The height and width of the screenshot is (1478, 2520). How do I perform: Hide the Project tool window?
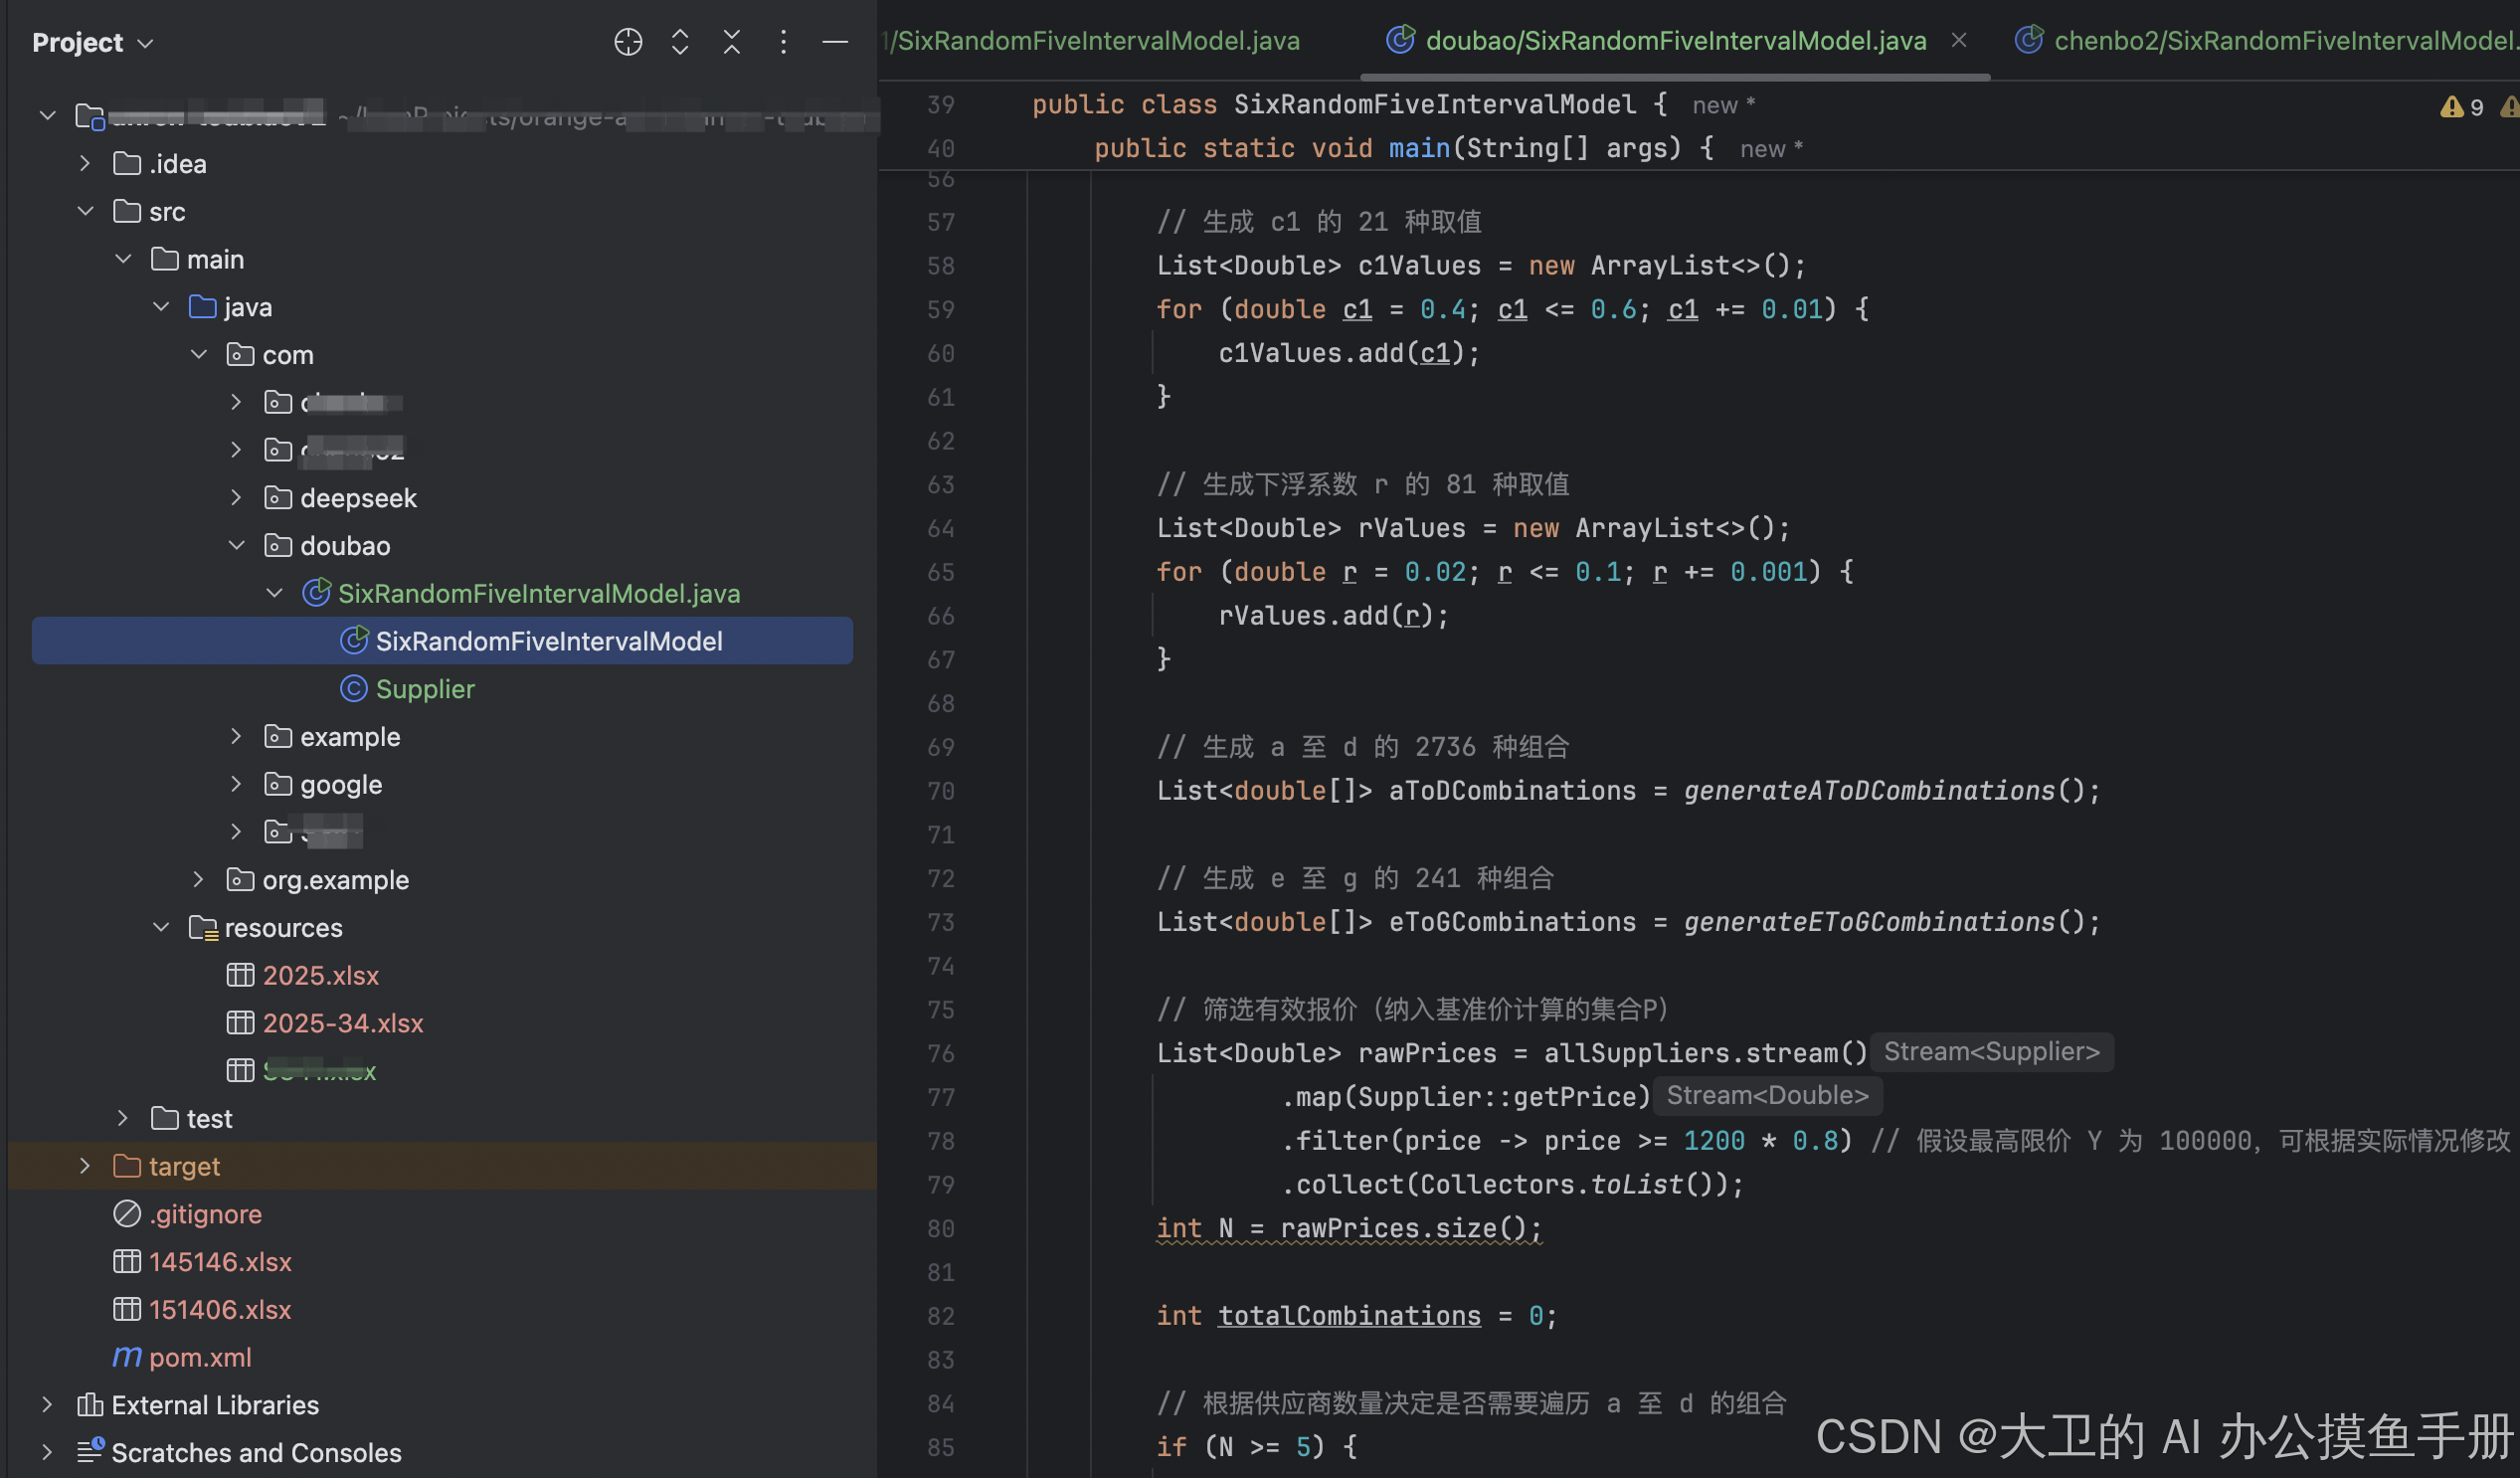click(835, 42)
